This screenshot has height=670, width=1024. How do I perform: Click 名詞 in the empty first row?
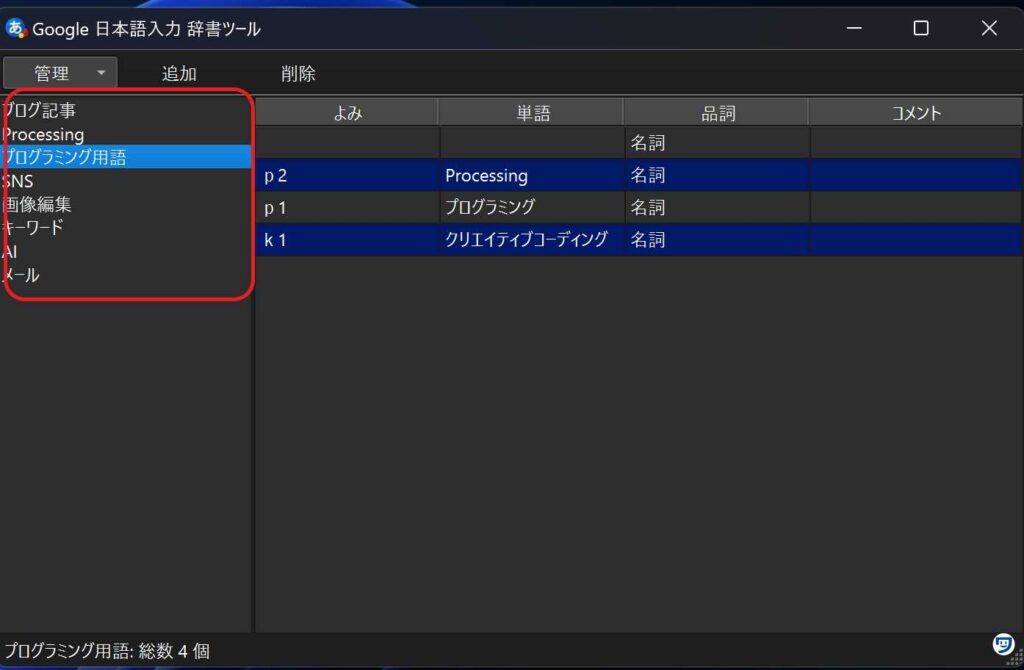(x=717, y=142)
